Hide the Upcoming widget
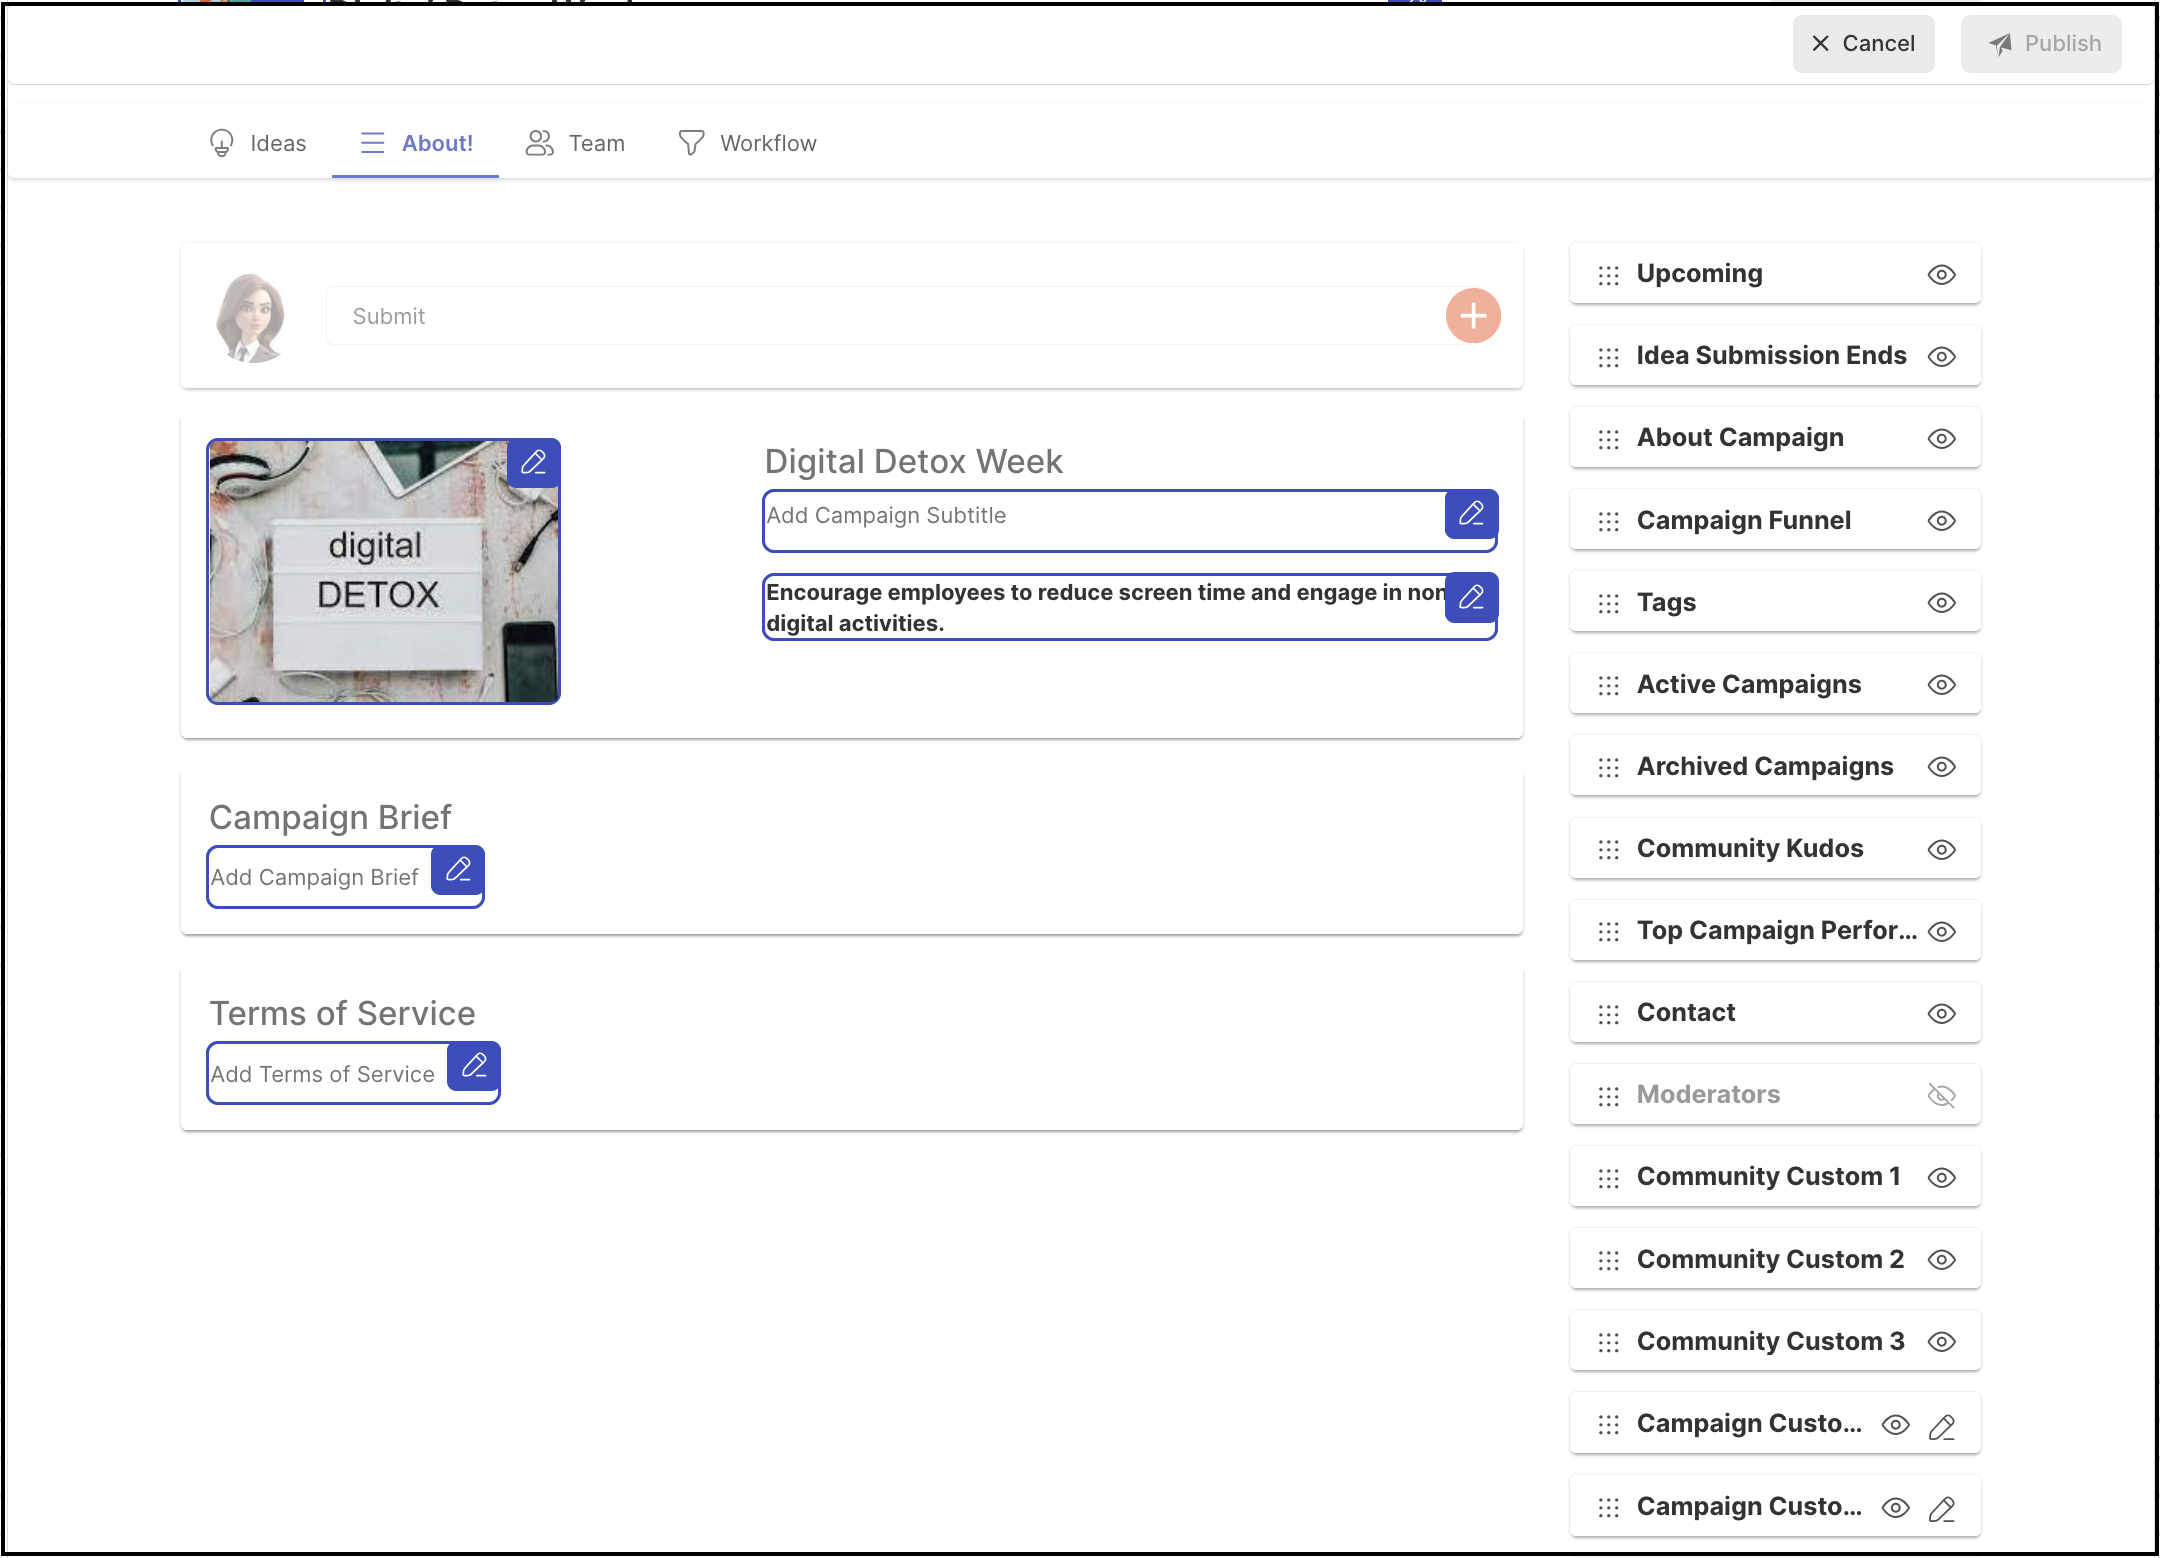Viewport: 2160px width, 1558px height. [1941, 275]
